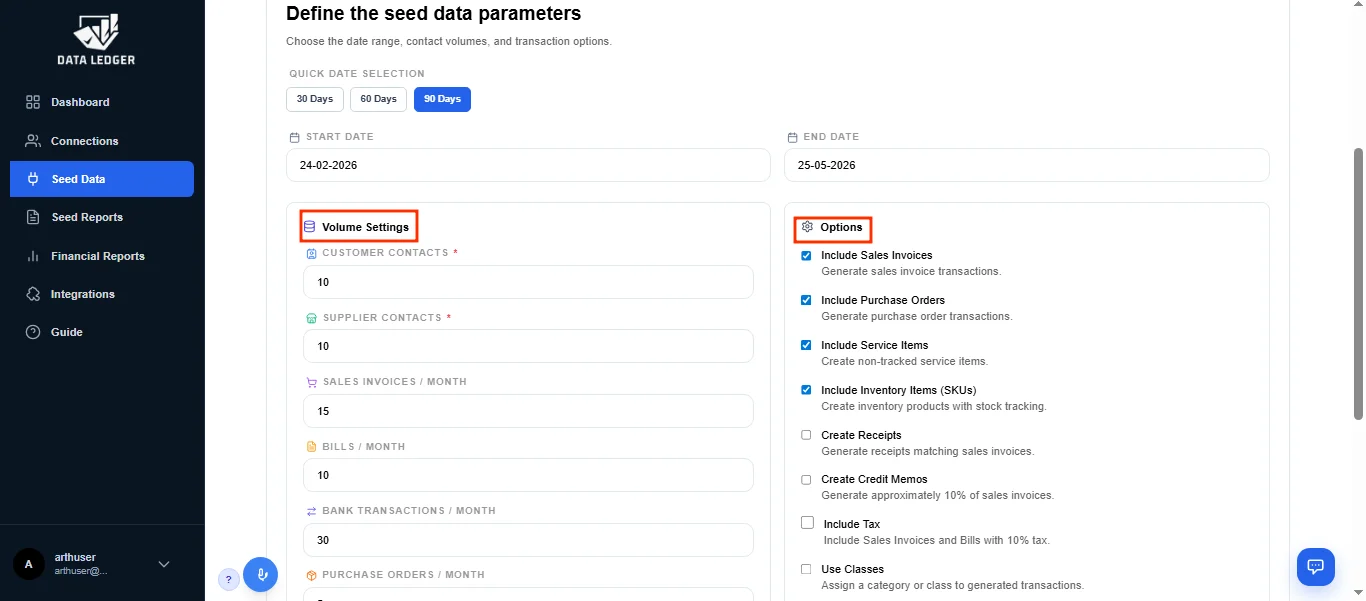Click the Guide question mark icon
This screenshot has width=1366, height=601.
click(x=33, y=332)
